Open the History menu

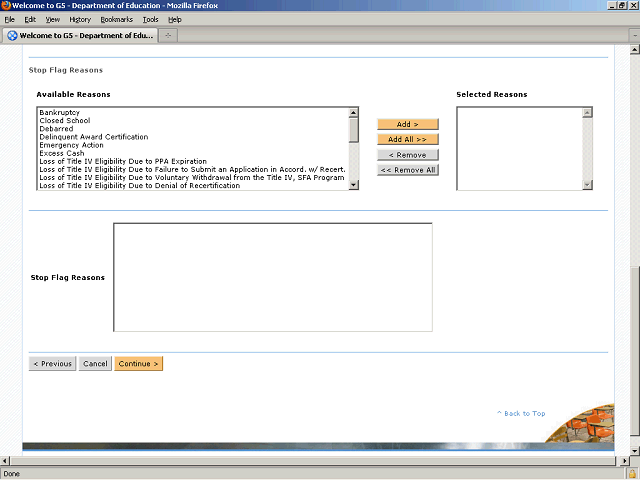pos(80,20)
